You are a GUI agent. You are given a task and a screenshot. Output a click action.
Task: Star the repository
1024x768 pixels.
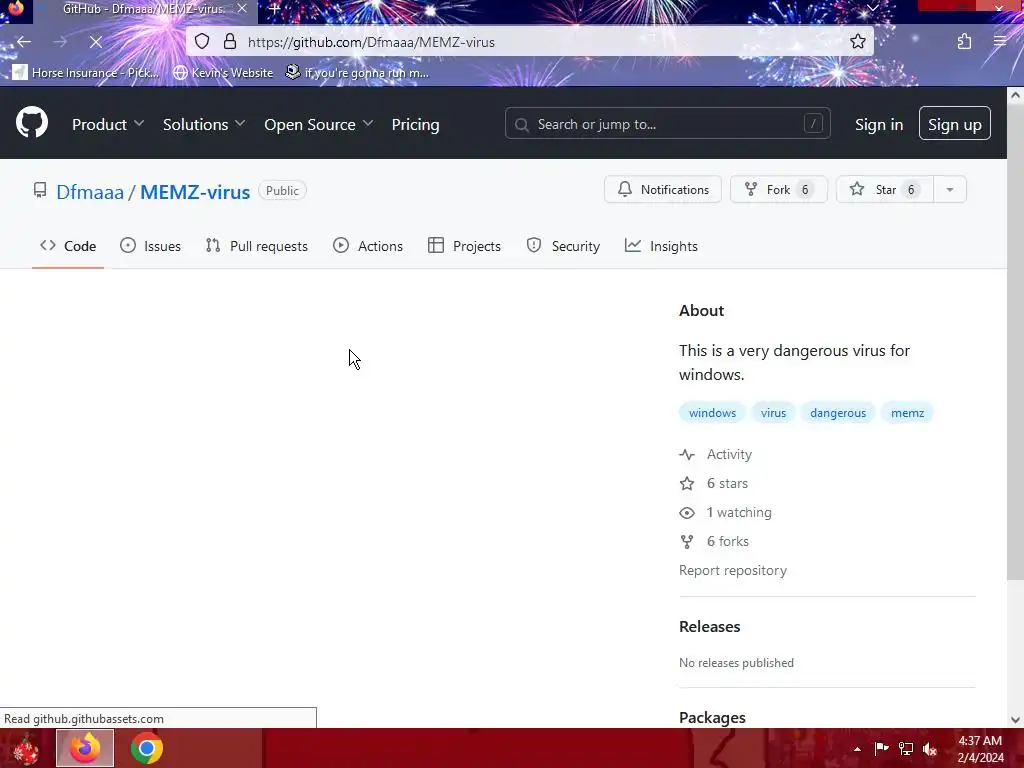coord(884,189)
